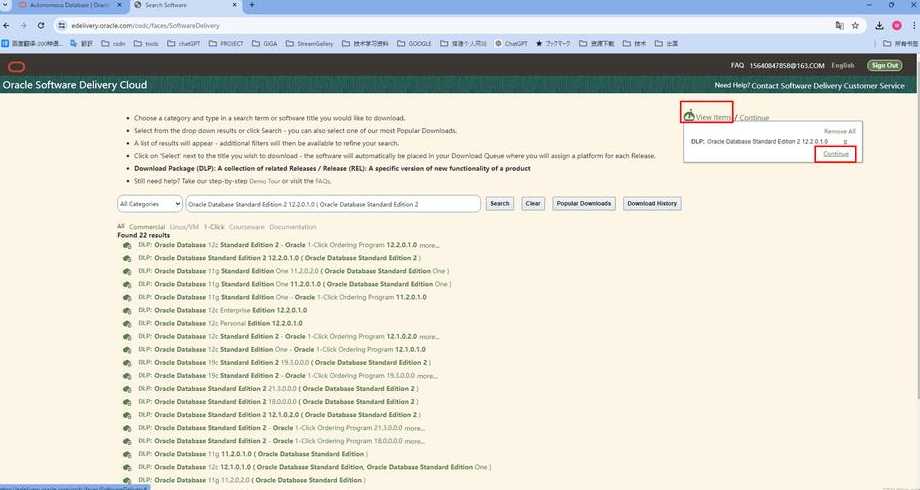Click Continue next to View Items

click(x=754, y=118)
